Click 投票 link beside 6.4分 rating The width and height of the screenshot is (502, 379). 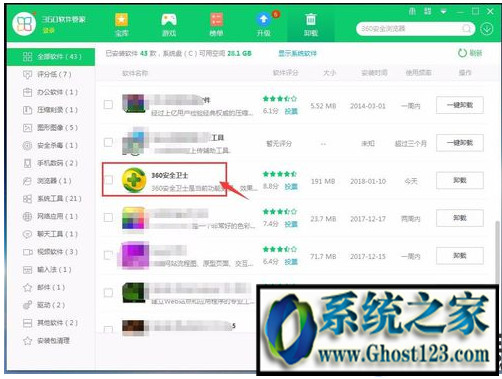pyautogui.click(x=291, y=262)
